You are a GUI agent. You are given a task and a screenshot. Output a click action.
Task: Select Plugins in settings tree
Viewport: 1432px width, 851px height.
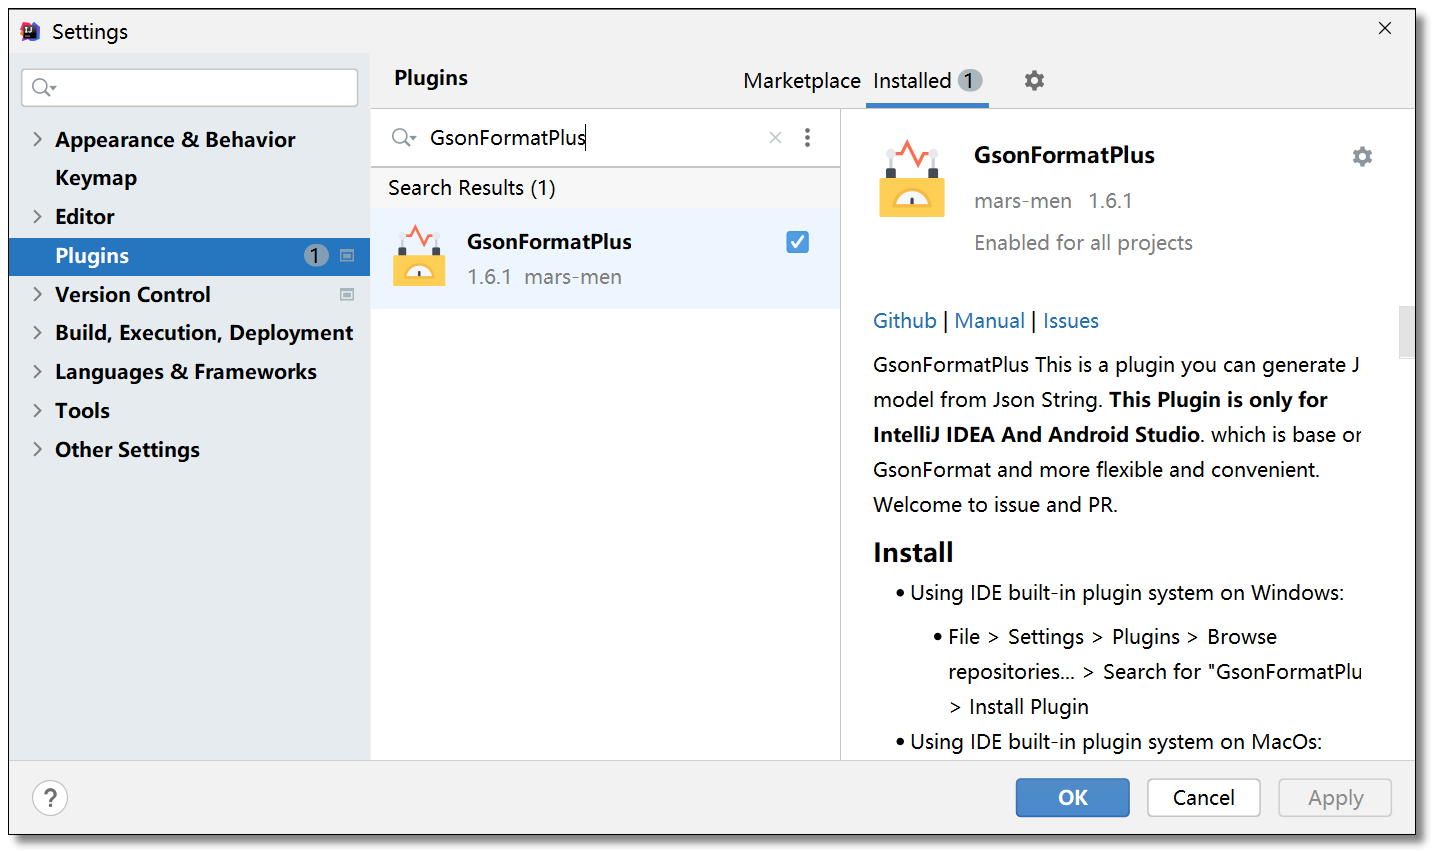(x=189, y=256)
